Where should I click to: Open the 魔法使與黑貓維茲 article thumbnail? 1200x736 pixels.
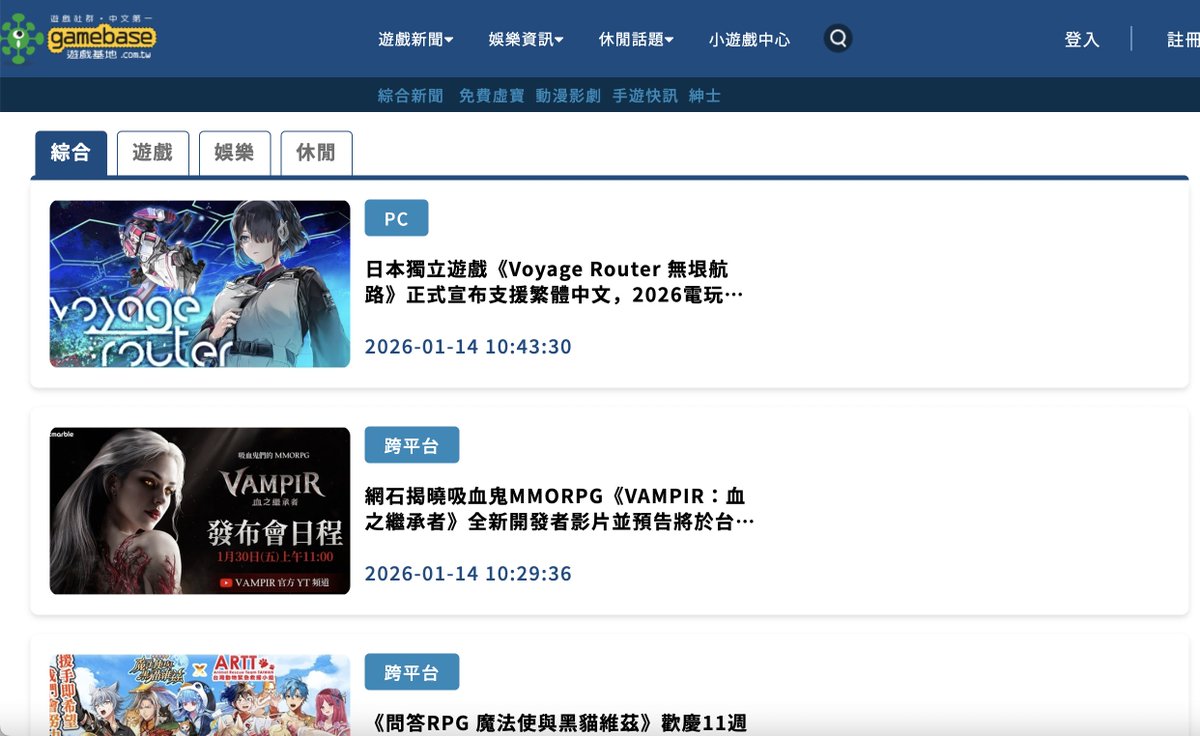(x=200, y=695)
